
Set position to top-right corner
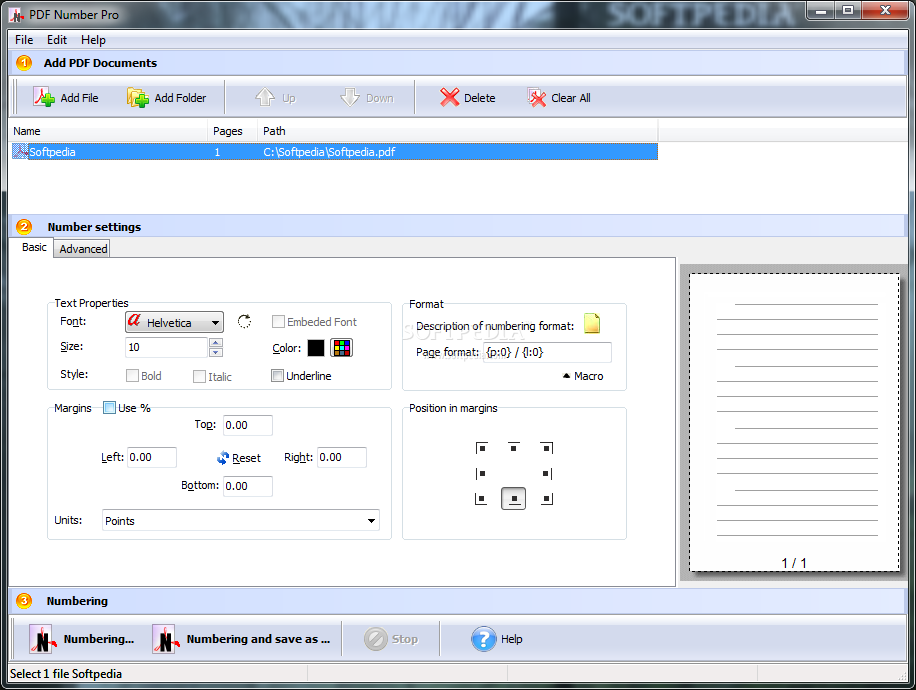(546, 448)
